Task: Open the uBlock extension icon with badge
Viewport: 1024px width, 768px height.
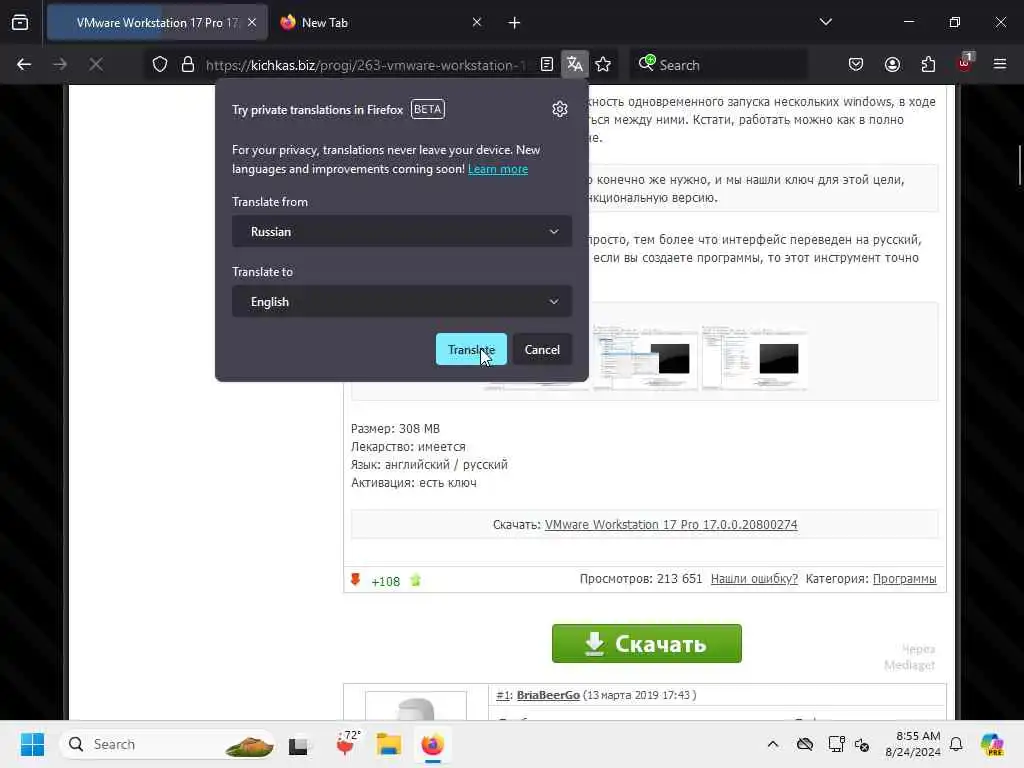Action: coord(965,63)
